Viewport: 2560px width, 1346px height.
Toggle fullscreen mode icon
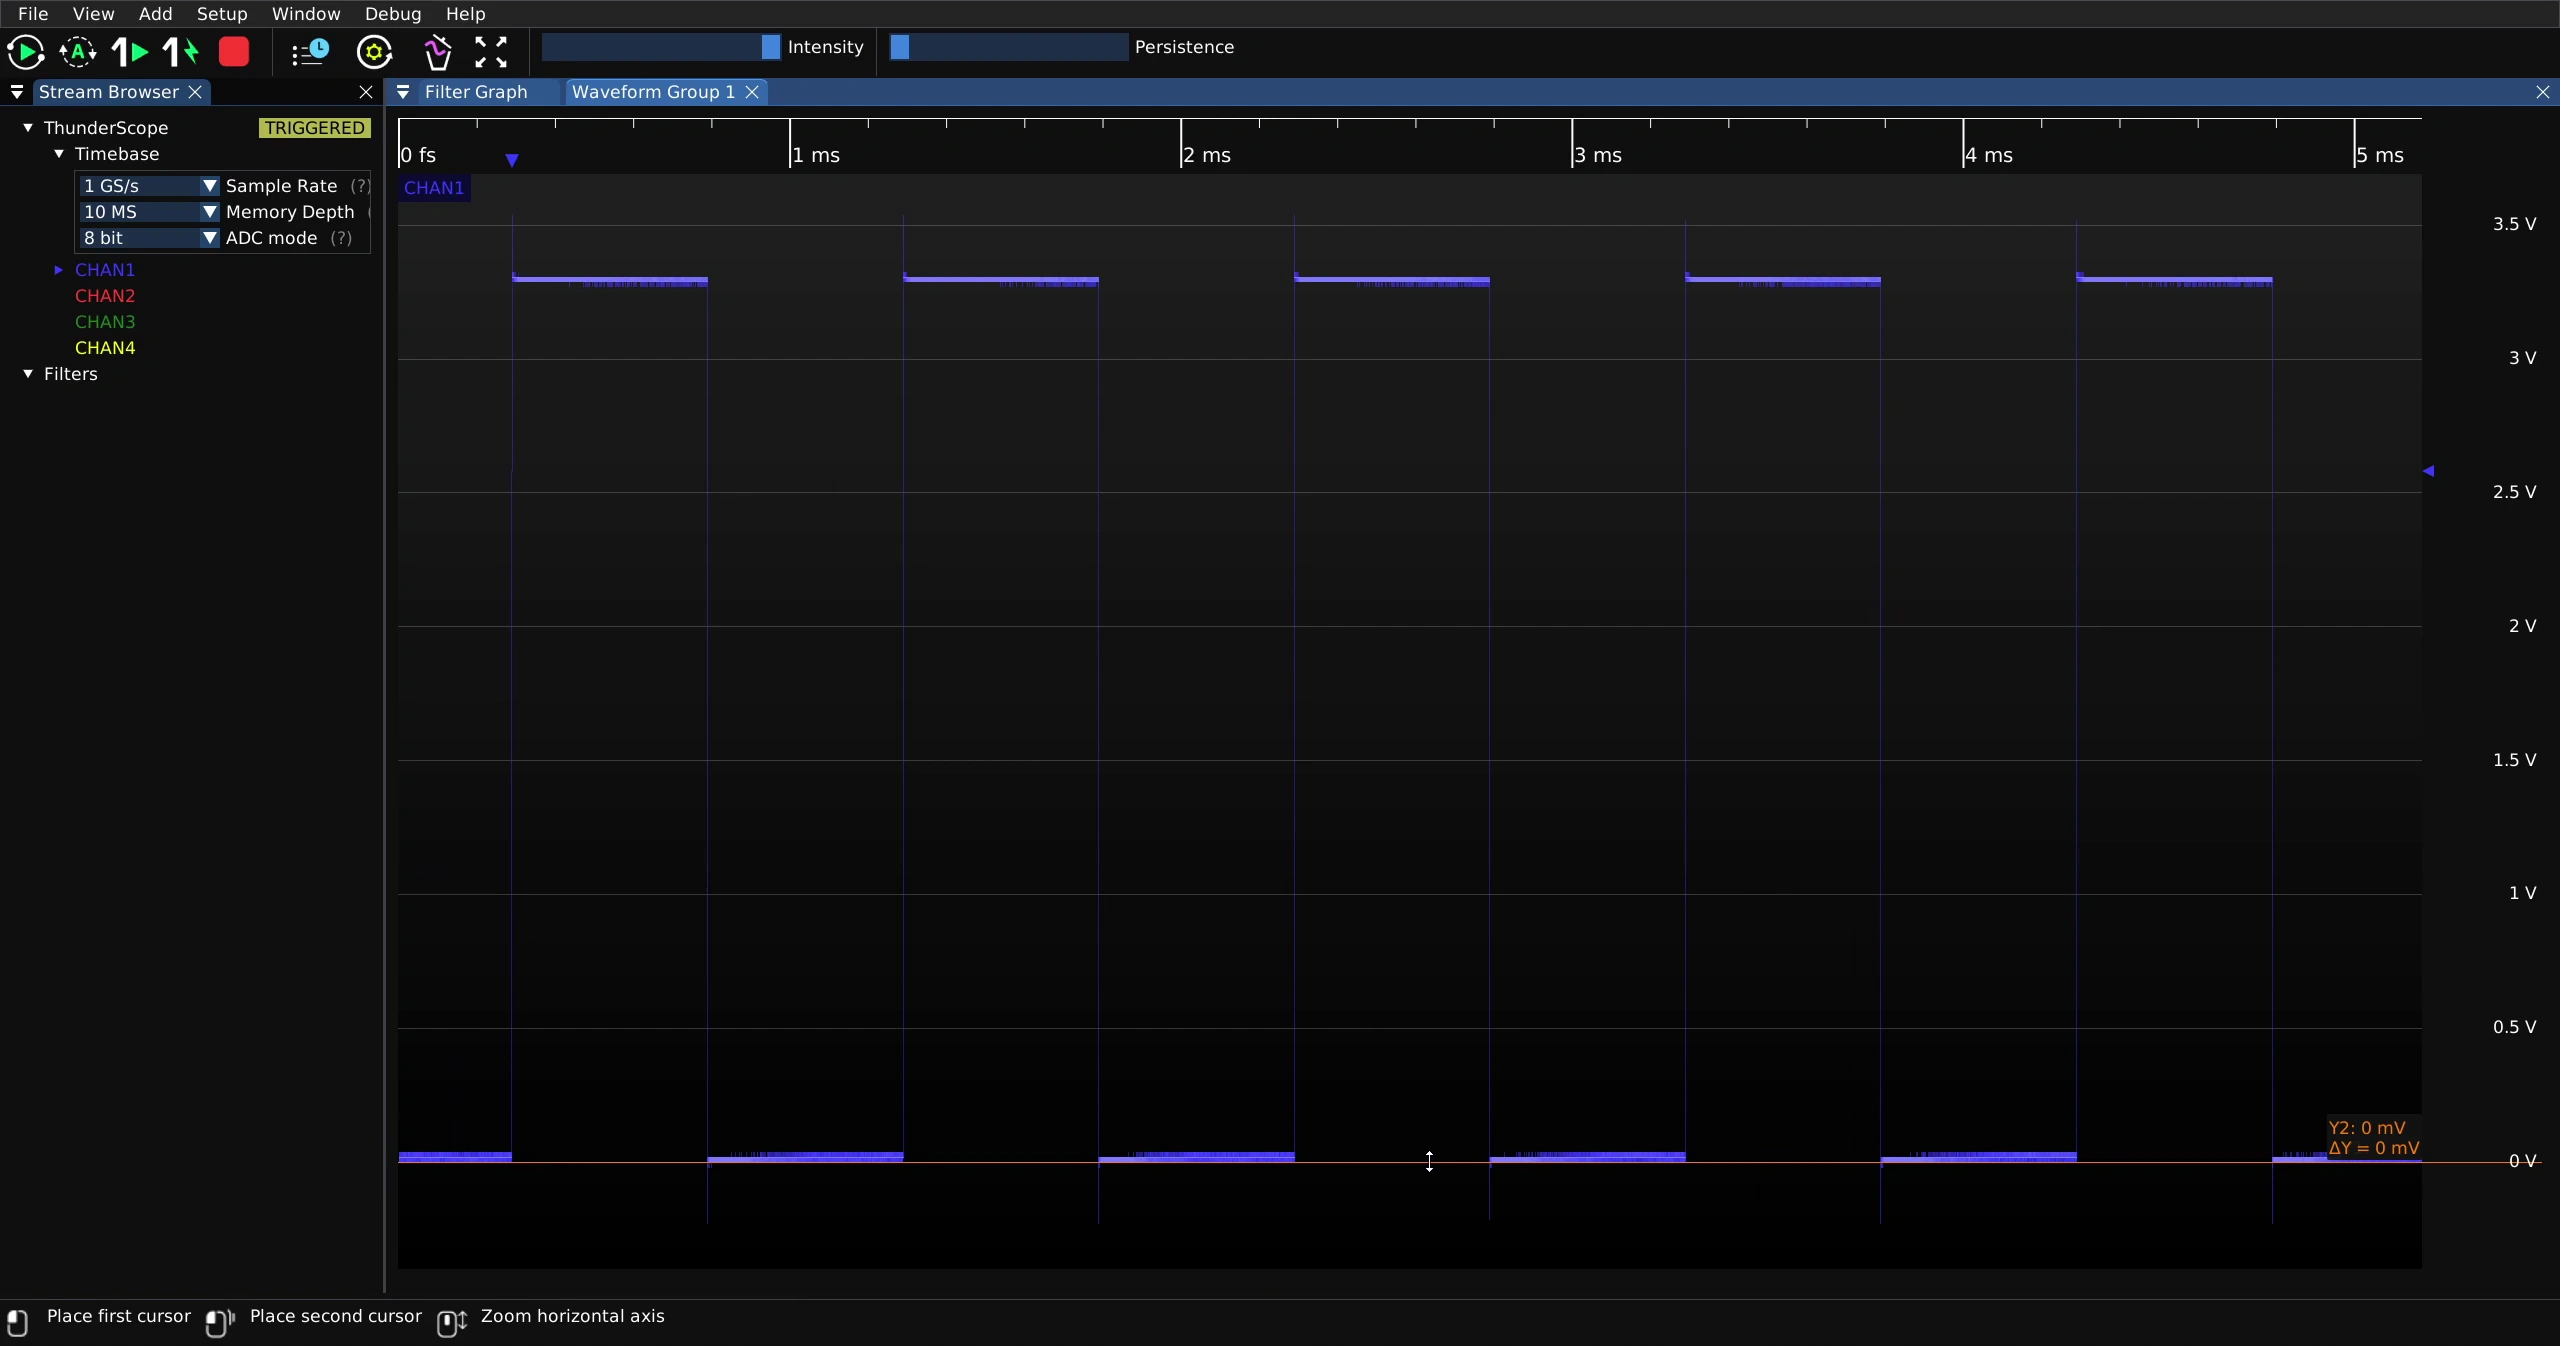click(490, 51)
